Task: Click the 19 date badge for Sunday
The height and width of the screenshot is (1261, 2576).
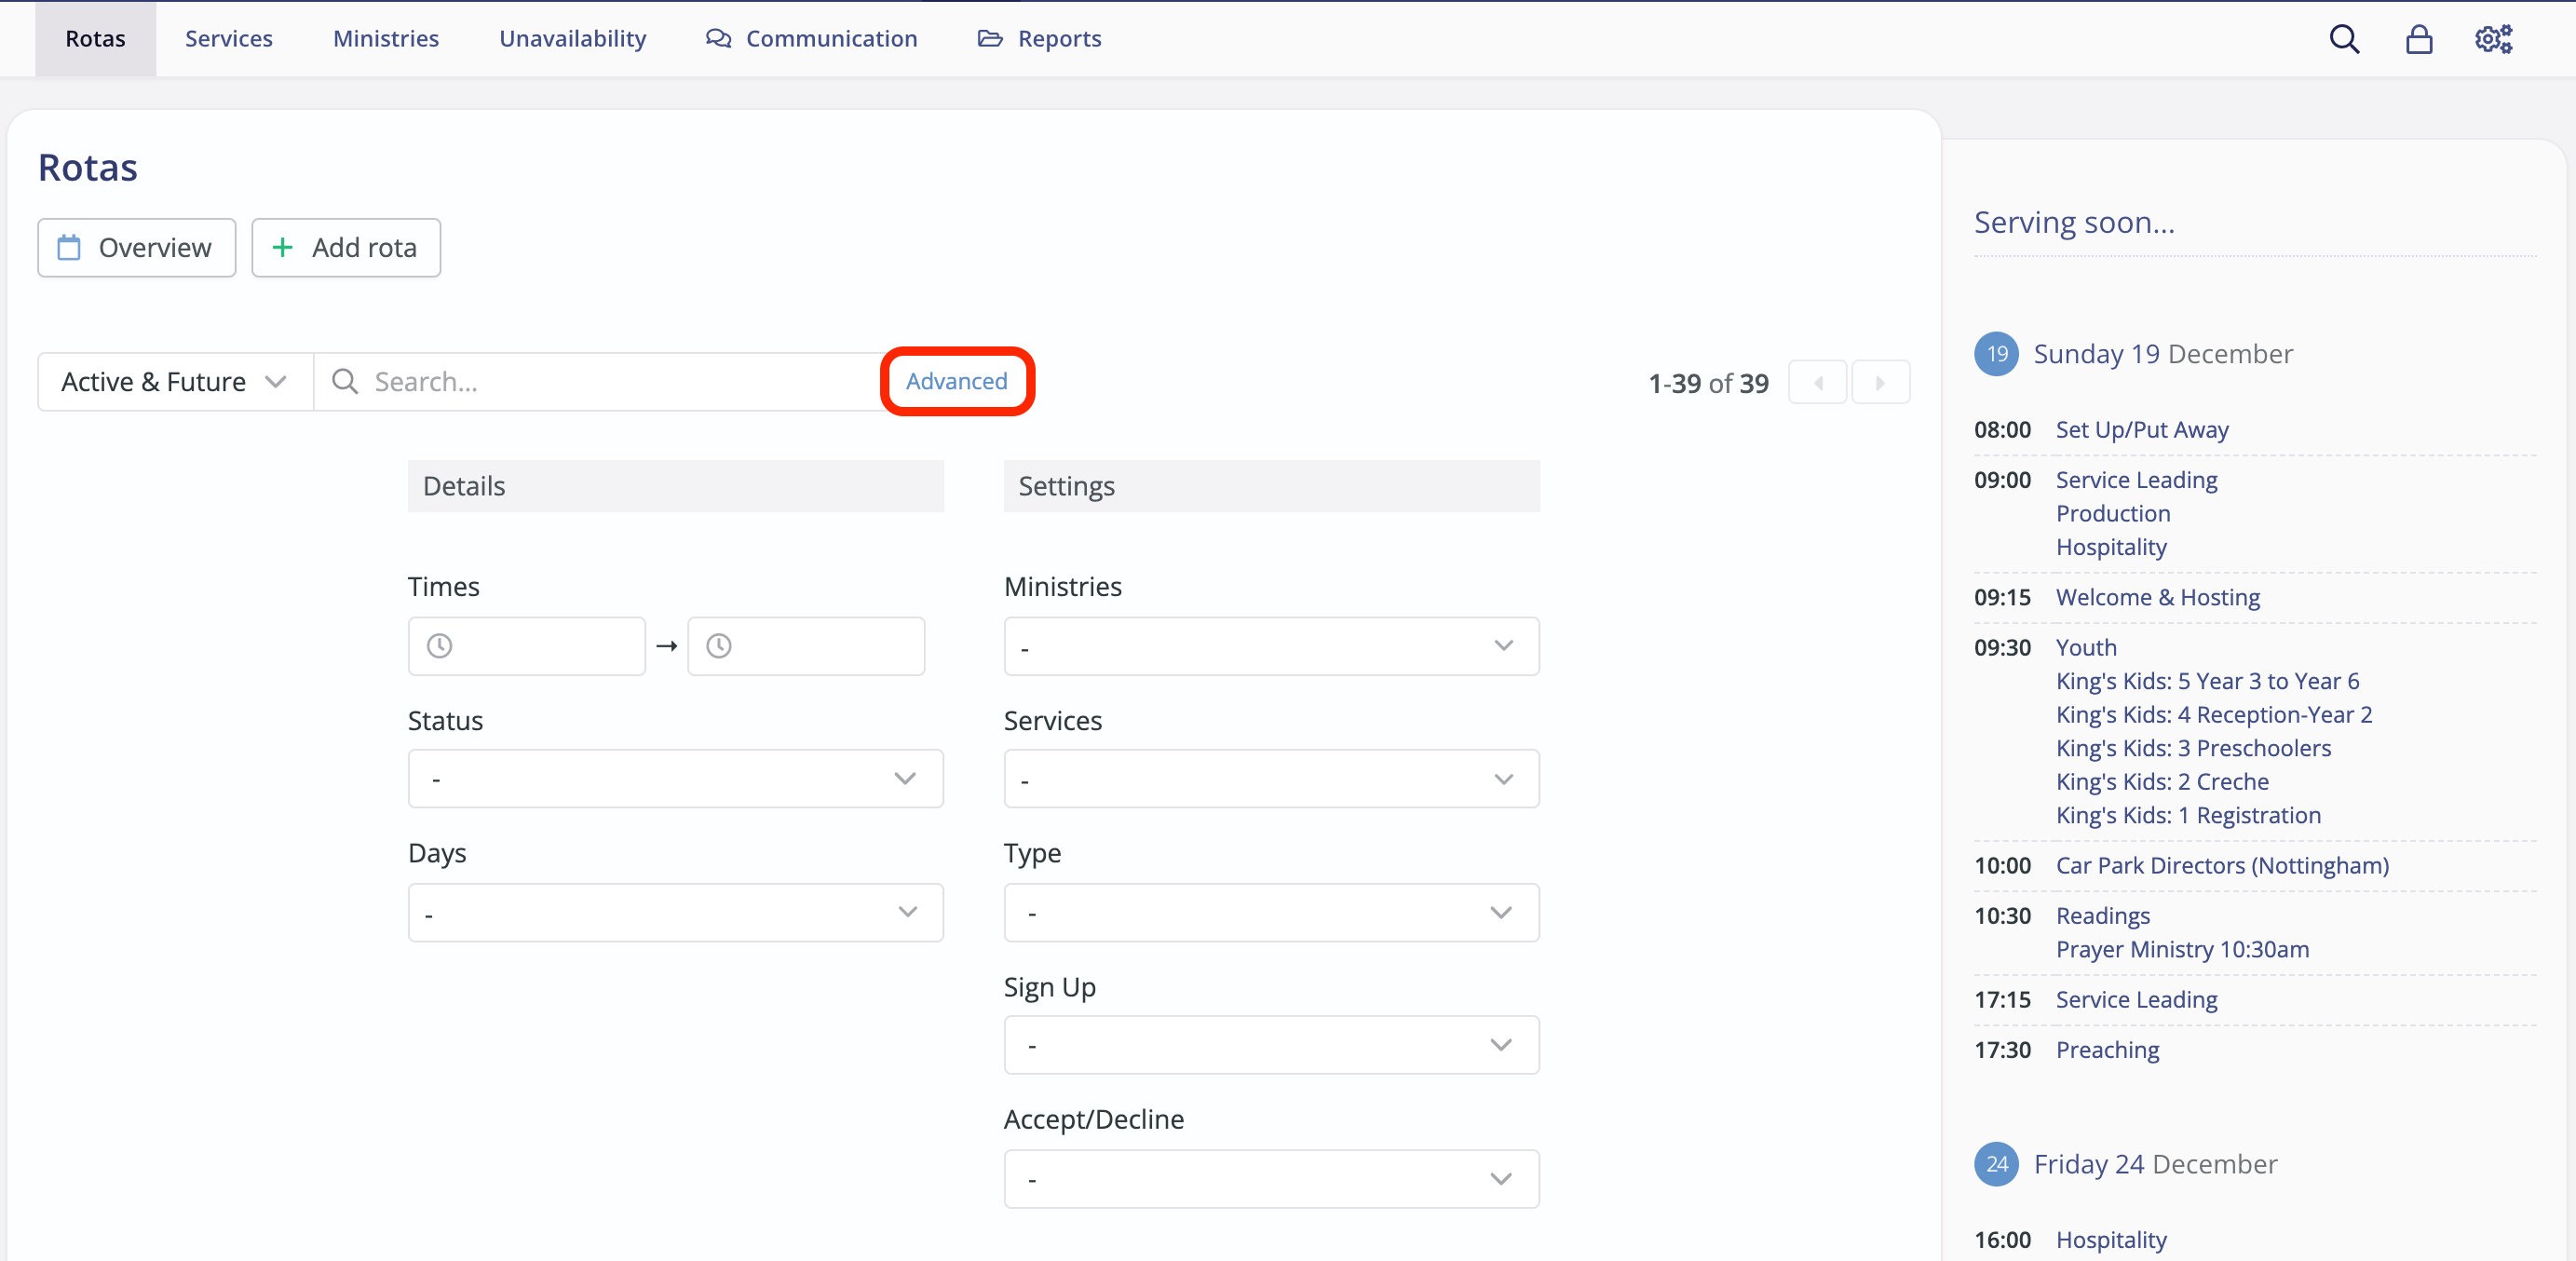Action: (1996, 354)
